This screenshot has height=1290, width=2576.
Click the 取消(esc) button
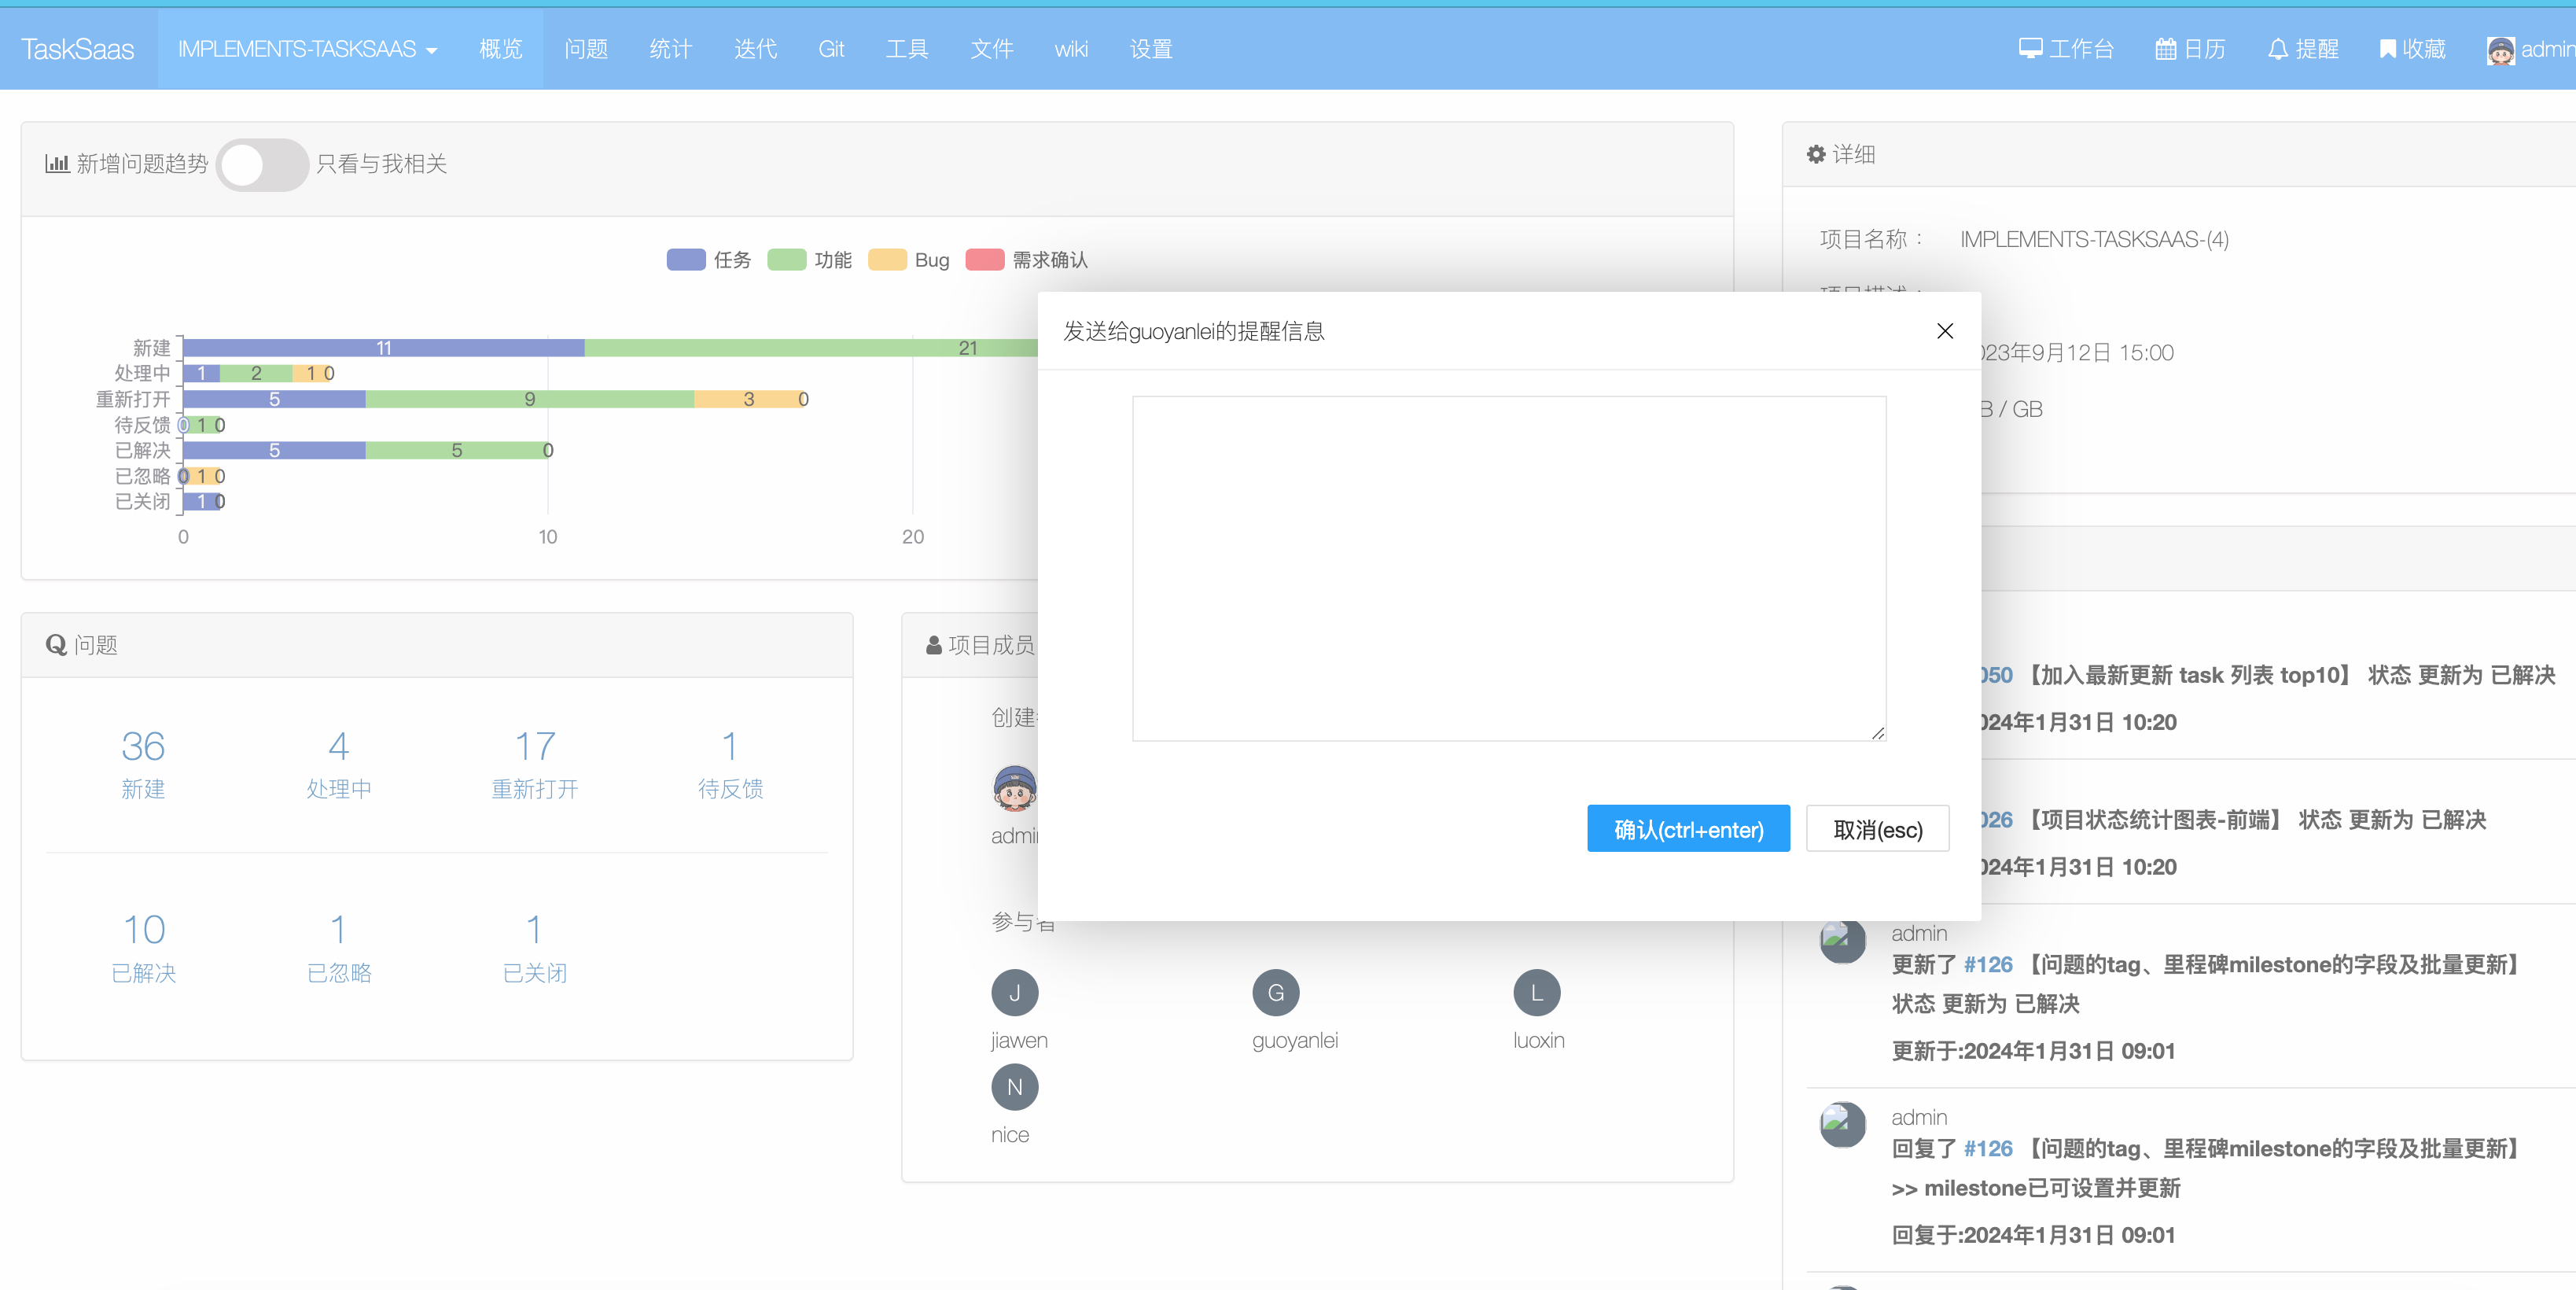(1877, 829)
